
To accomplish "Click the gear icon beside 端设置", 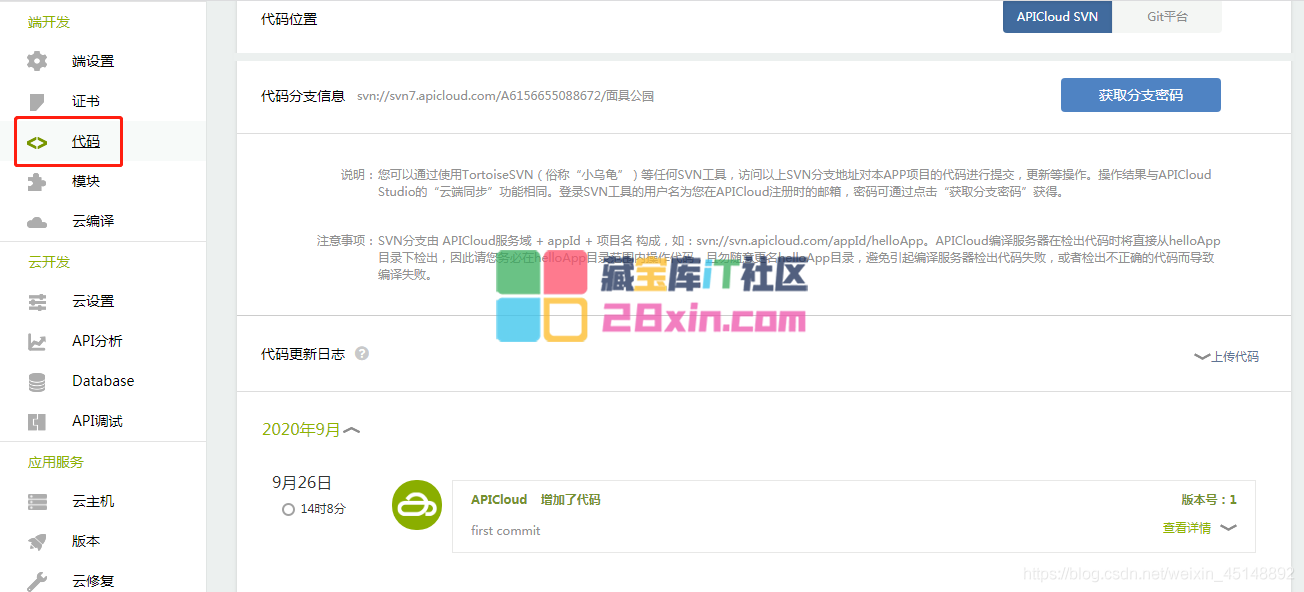I will tap(37, 61).
